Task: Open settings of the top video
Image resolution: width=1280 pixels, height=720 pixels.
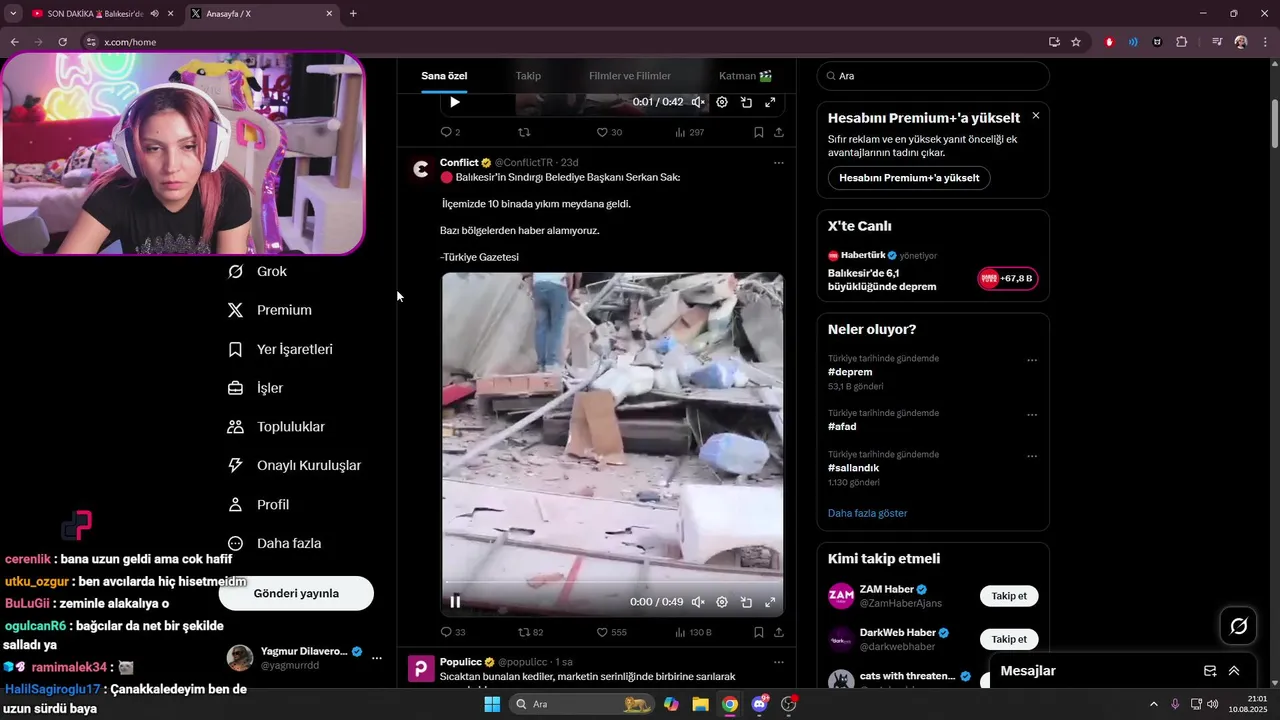Action: 722,102
